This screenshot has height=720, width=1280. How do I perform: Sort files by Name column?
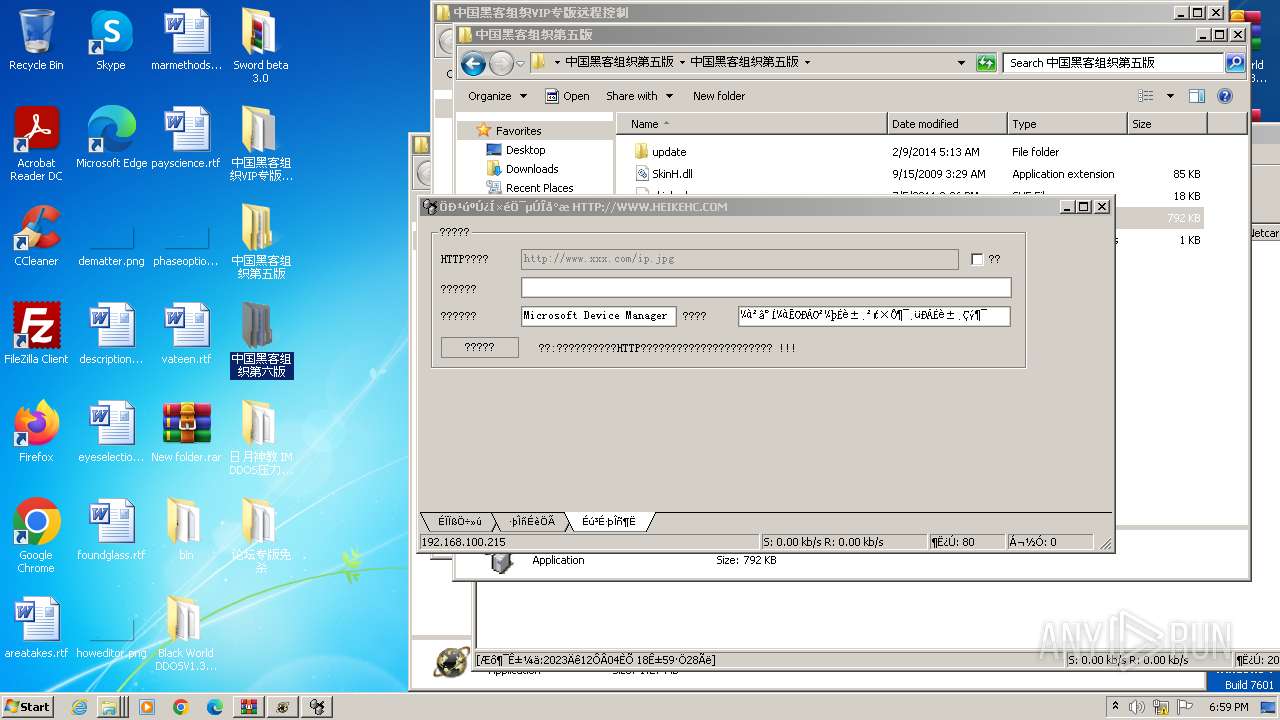pos(752,124)
